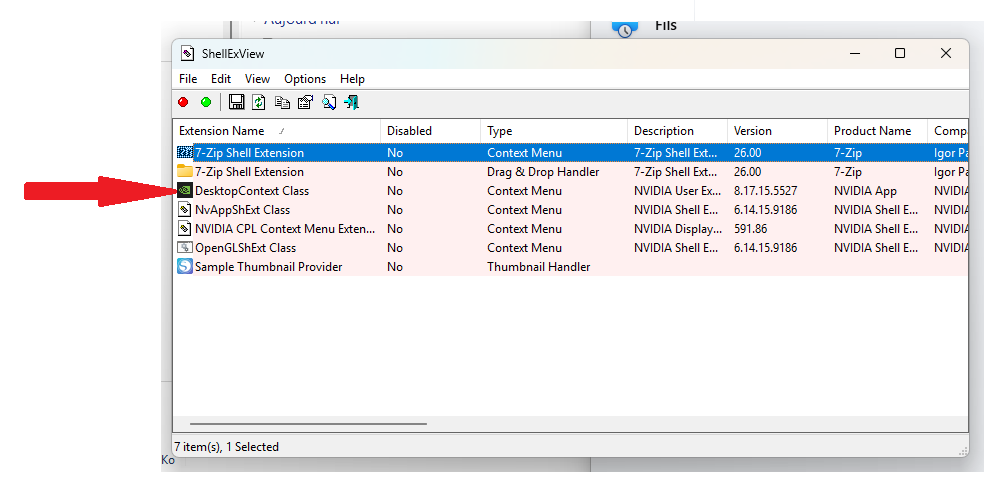990x480 pixels.
Task: Click the folder icon of Drag & Drop 7-Zip row
Action: tap(185, 171)
